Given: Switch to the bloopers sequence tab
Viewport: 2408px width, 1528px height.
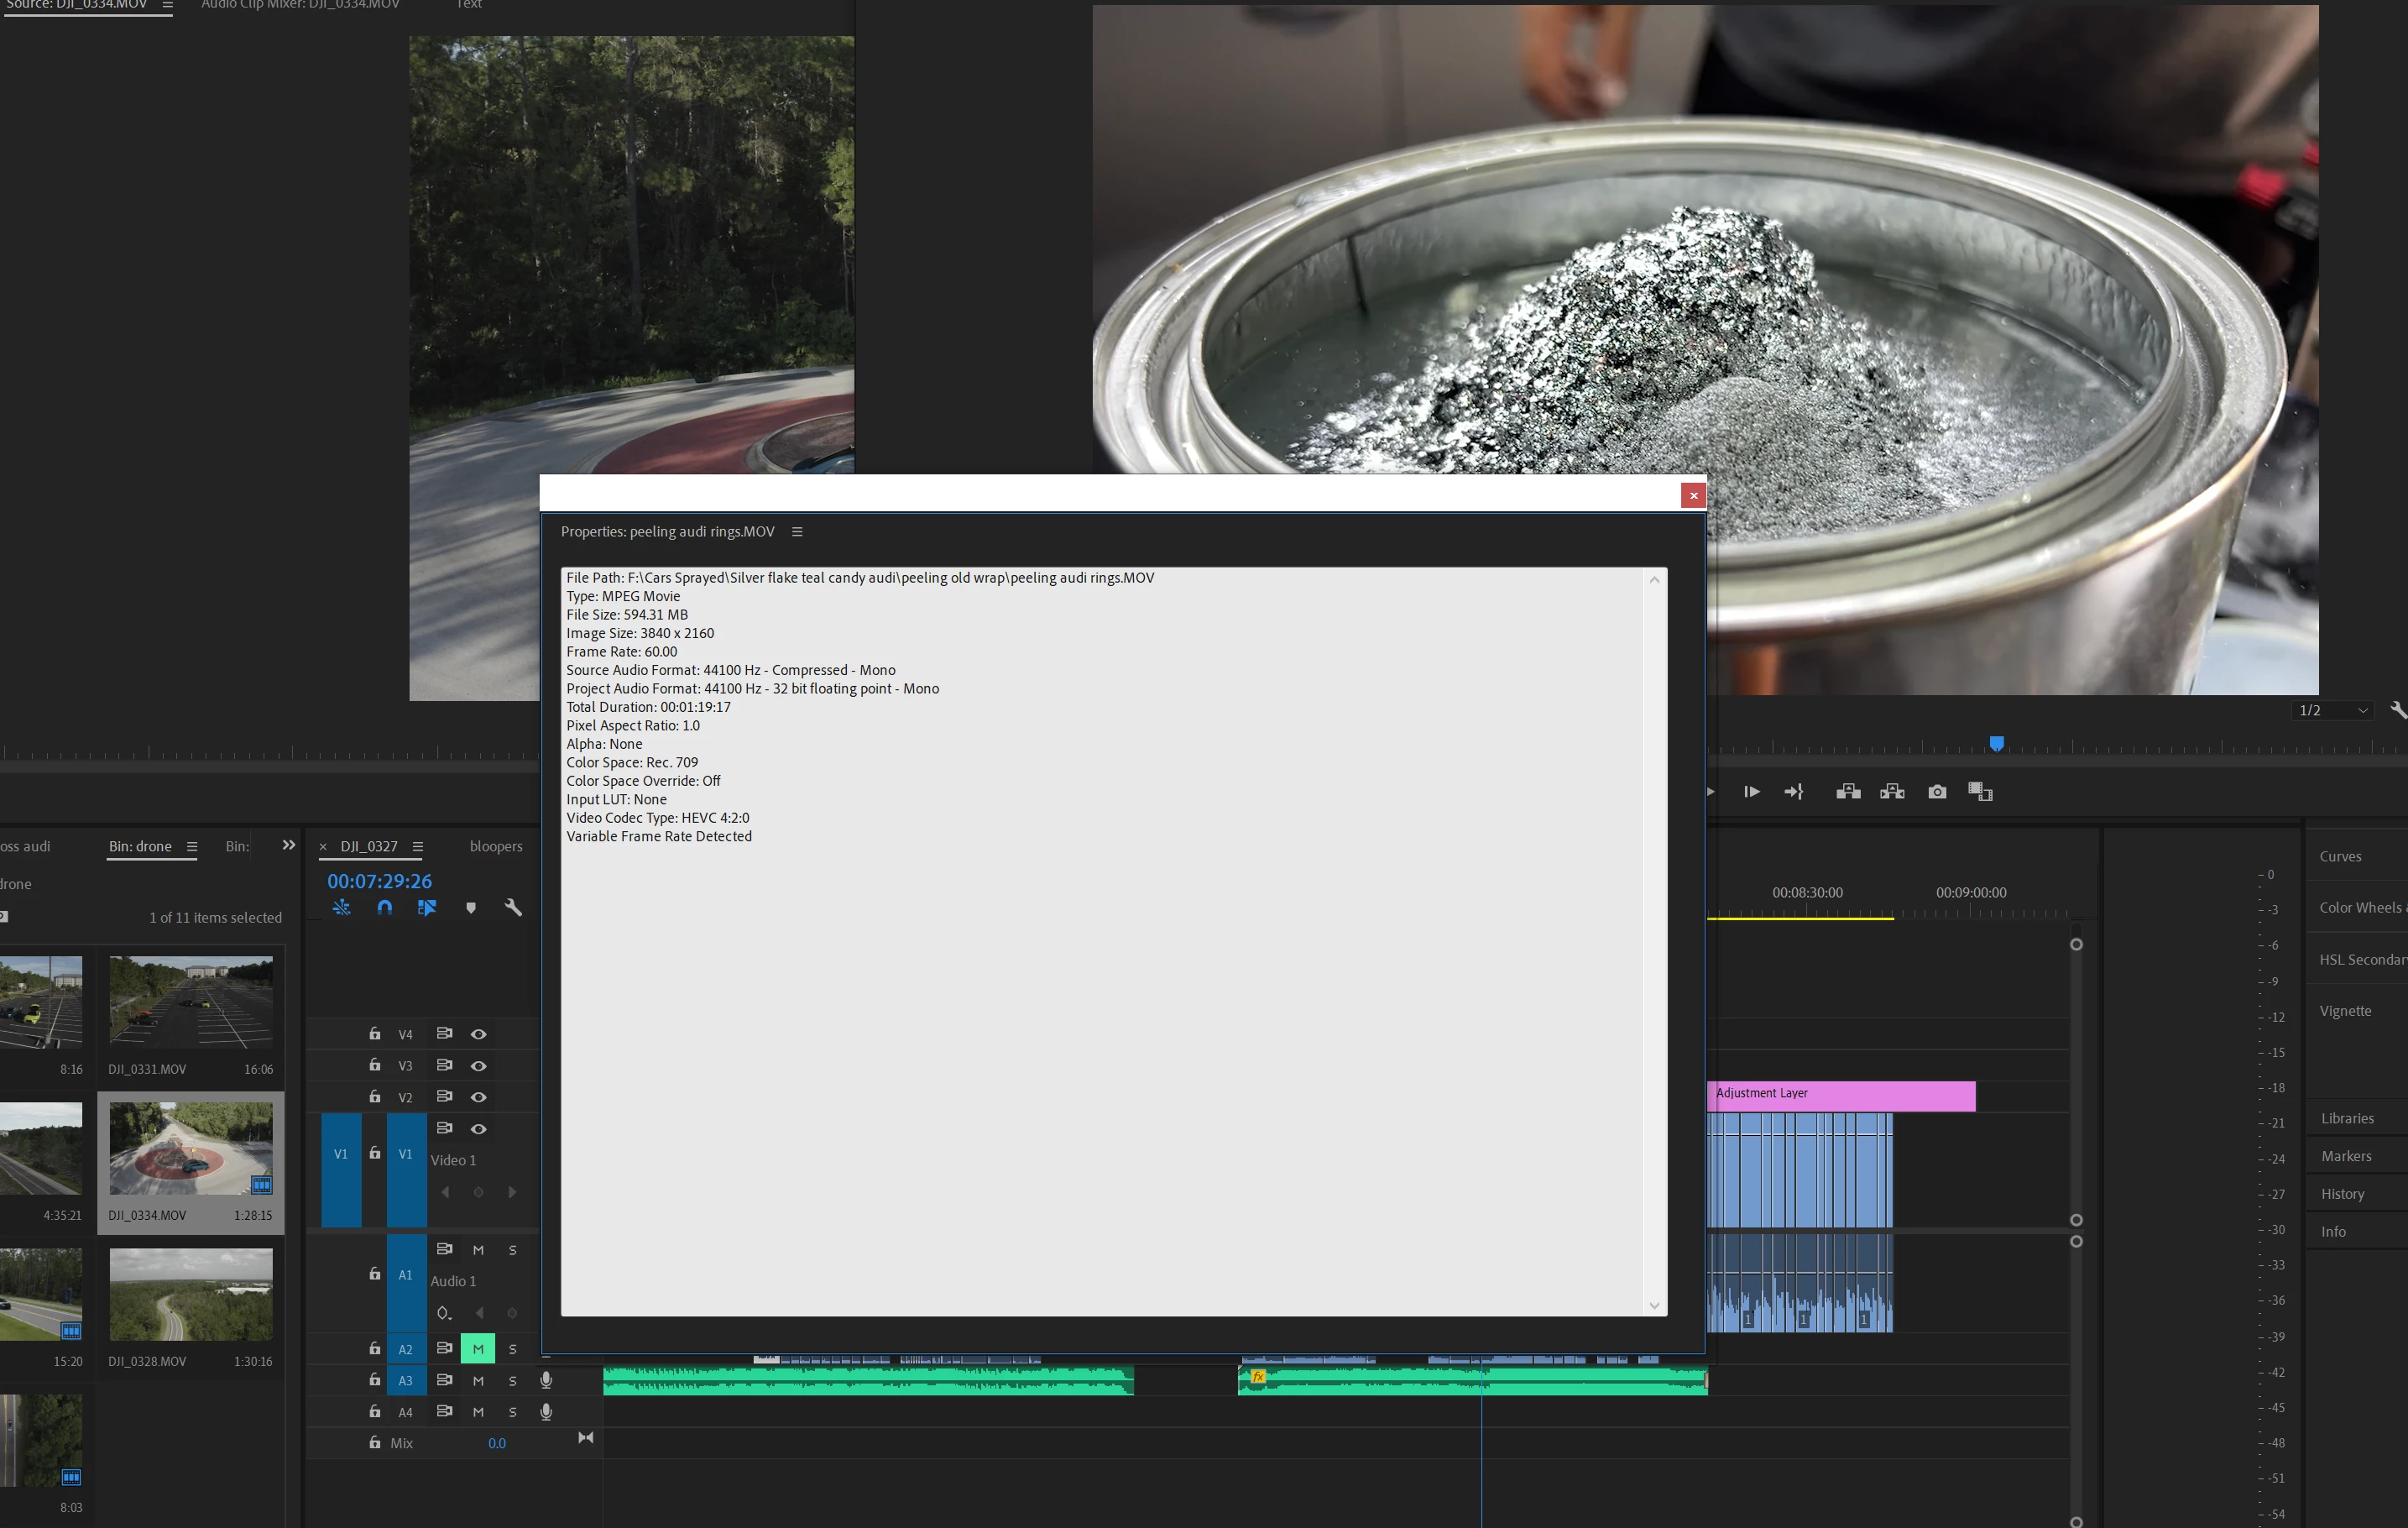Looking at the screenshot, I should (x=496, y=846).
